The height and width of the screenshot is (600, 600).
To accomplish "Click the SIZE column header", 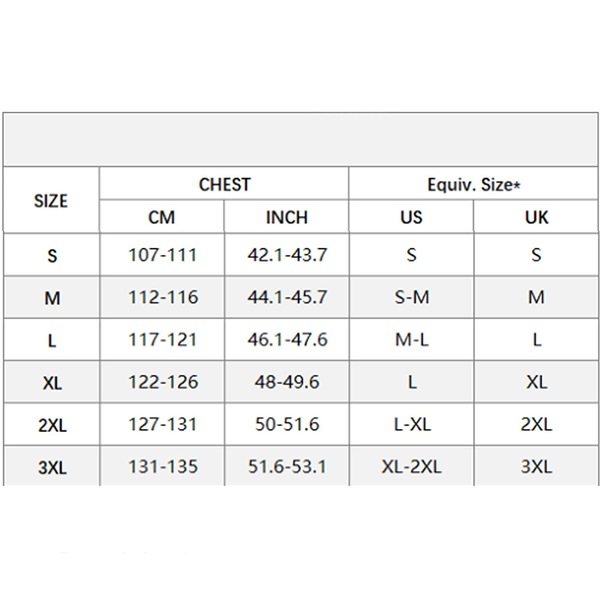I will 51,201.
